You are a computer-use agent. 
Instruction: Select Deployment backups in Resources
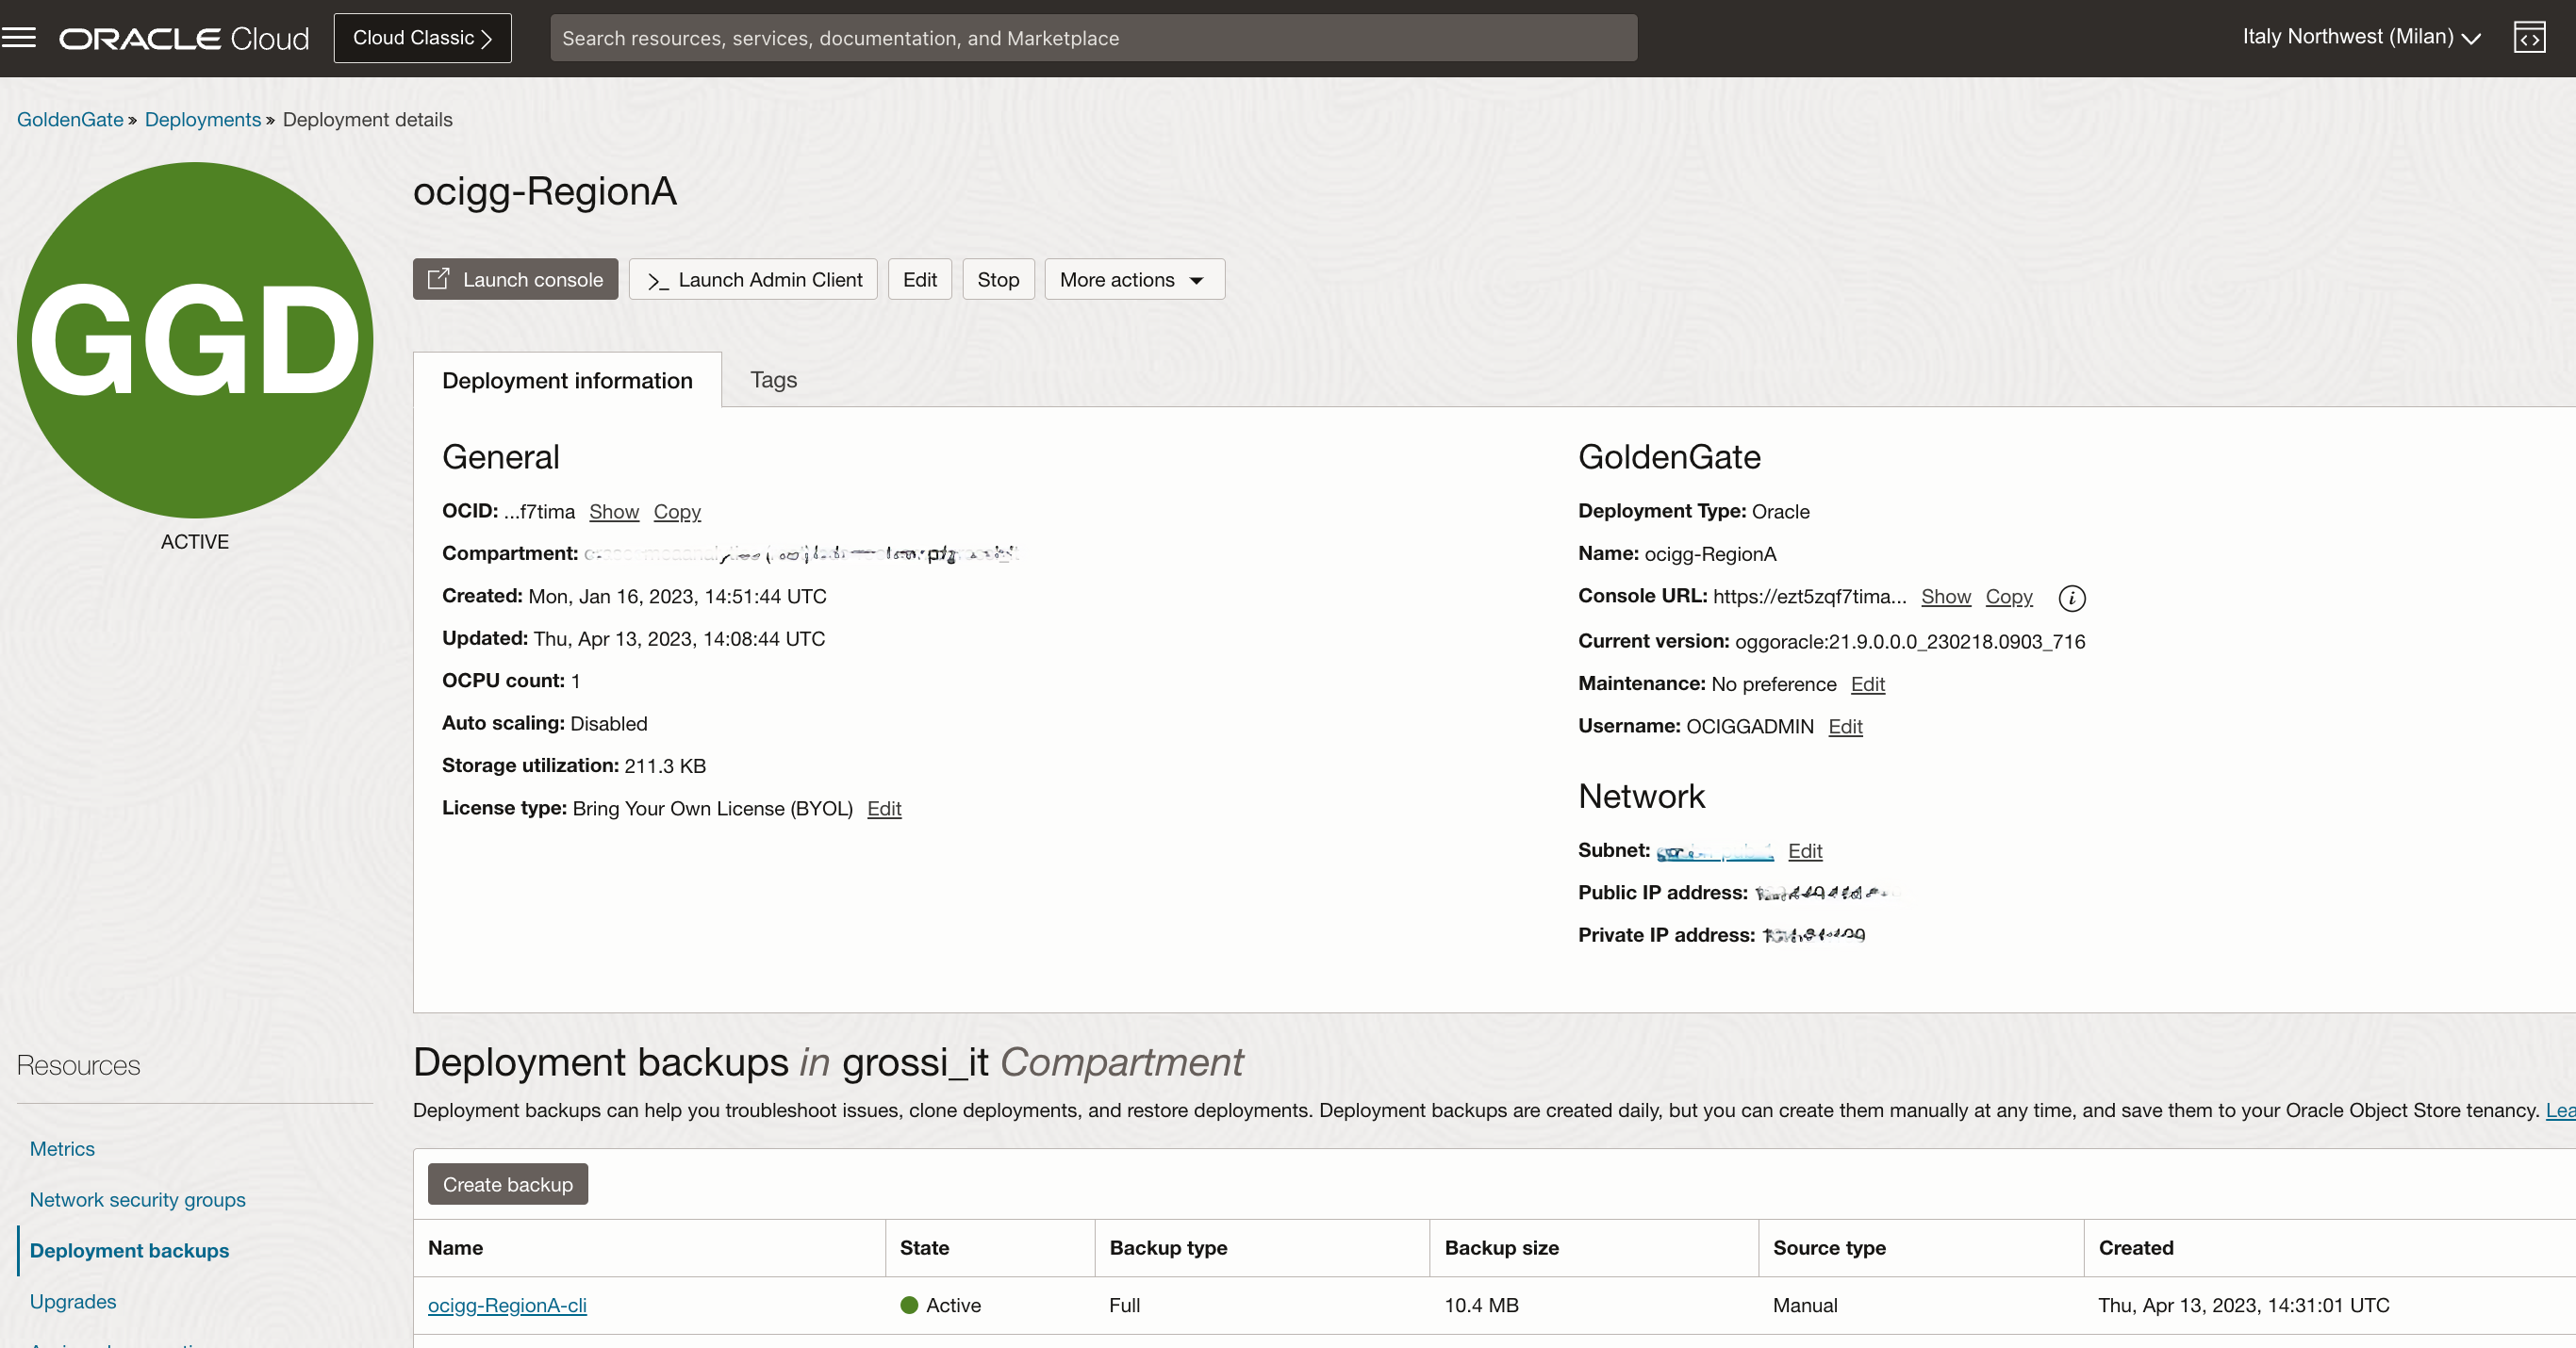pos(129,1251)
